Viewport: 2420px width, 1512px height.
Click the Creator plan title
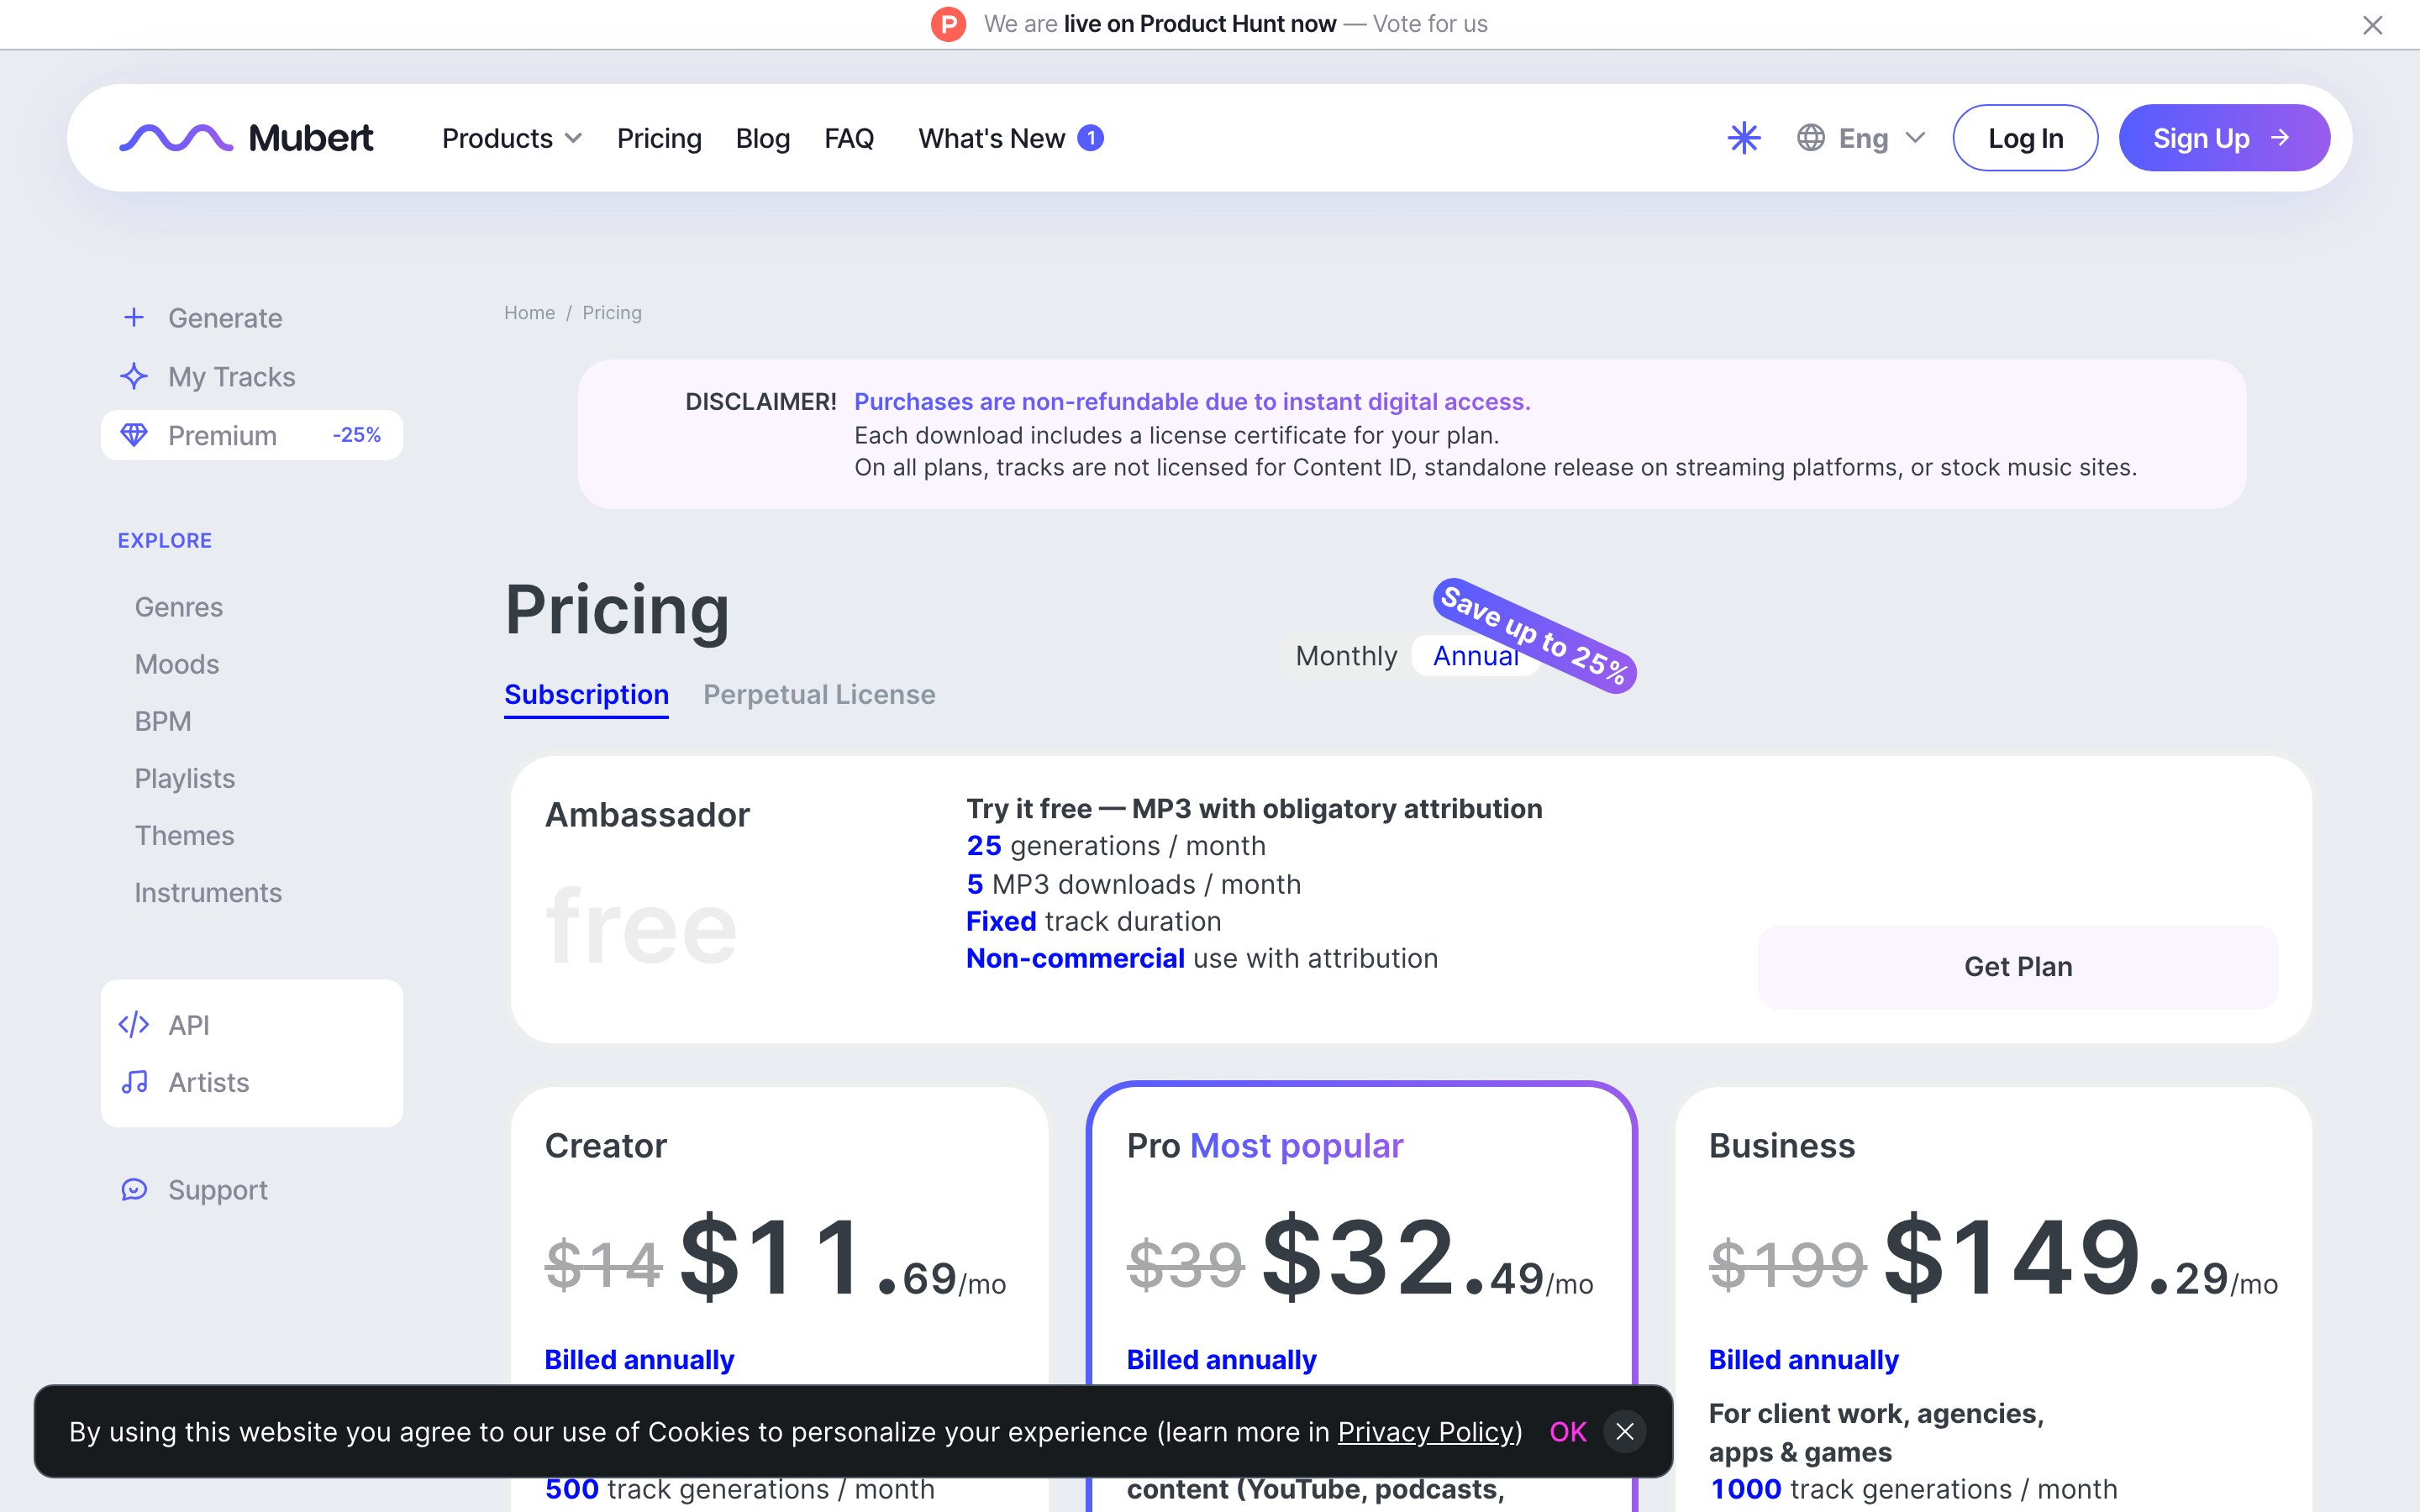(606, 1146)
